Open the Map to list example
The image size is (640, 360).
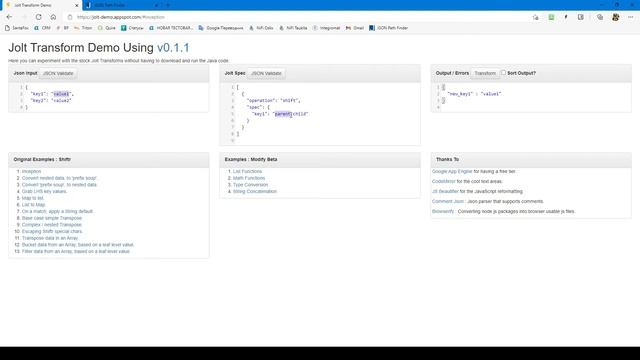(x=33, y=198)
